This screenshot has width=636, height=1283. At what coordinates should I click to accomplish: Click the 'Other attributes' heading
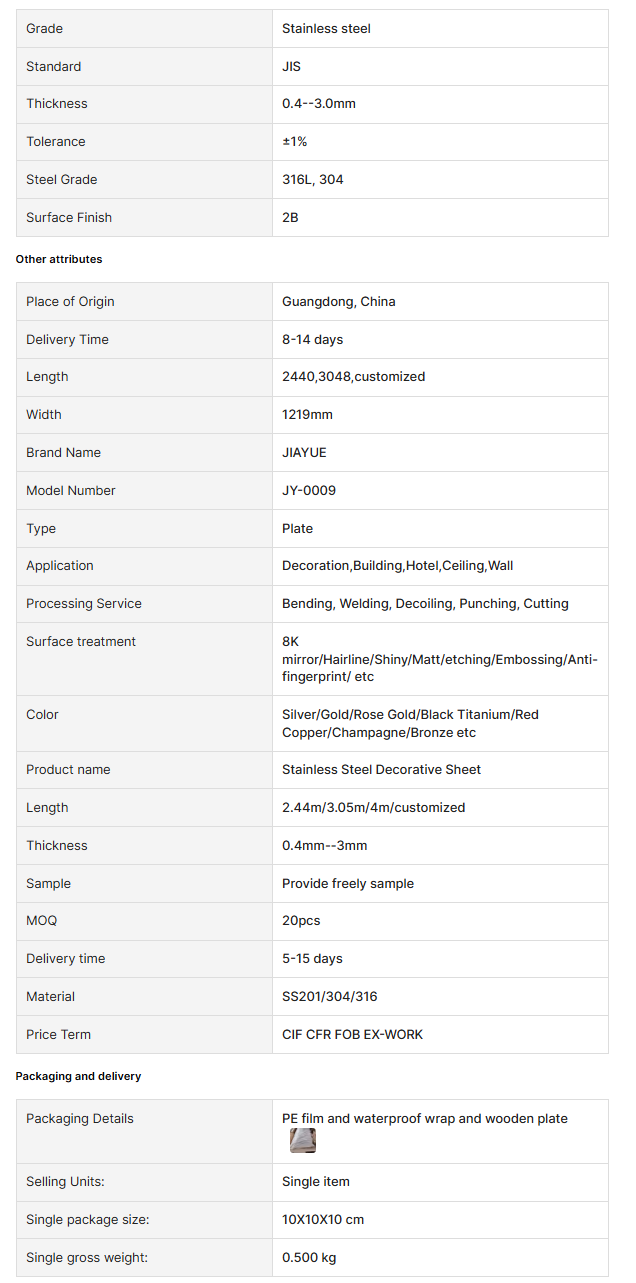pyautogui.click(x=59, y=259)
